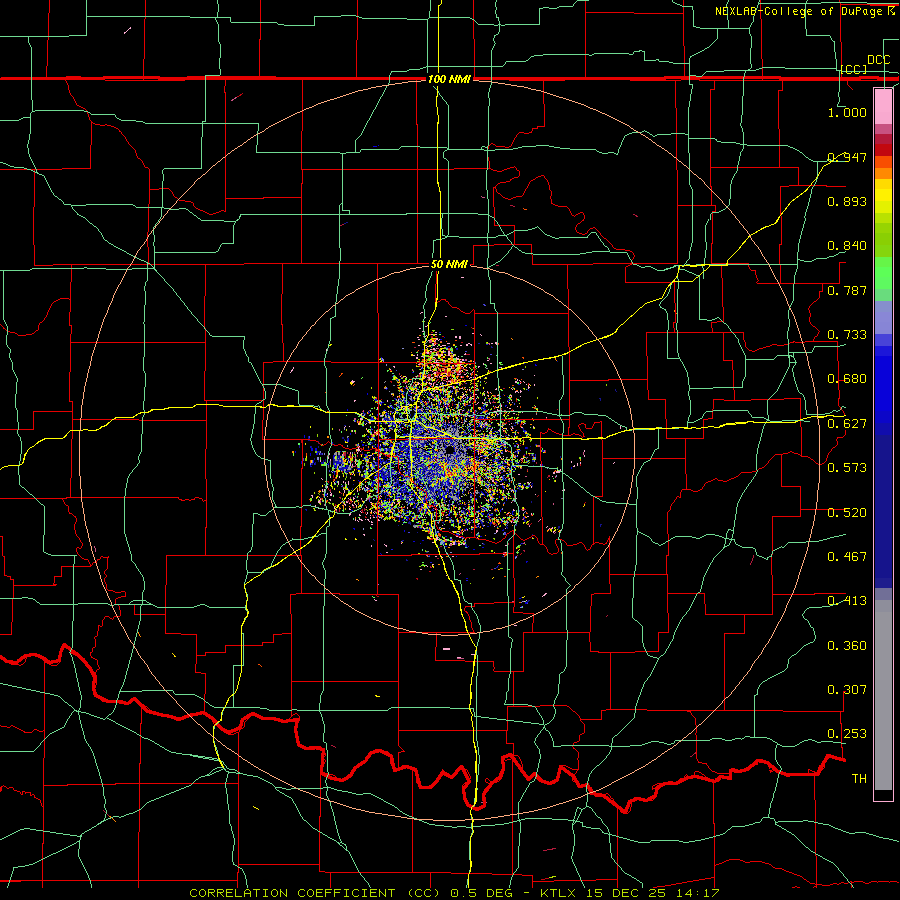Pick the 0.627 legend value
Screen dimensions: 900x900
847,424
